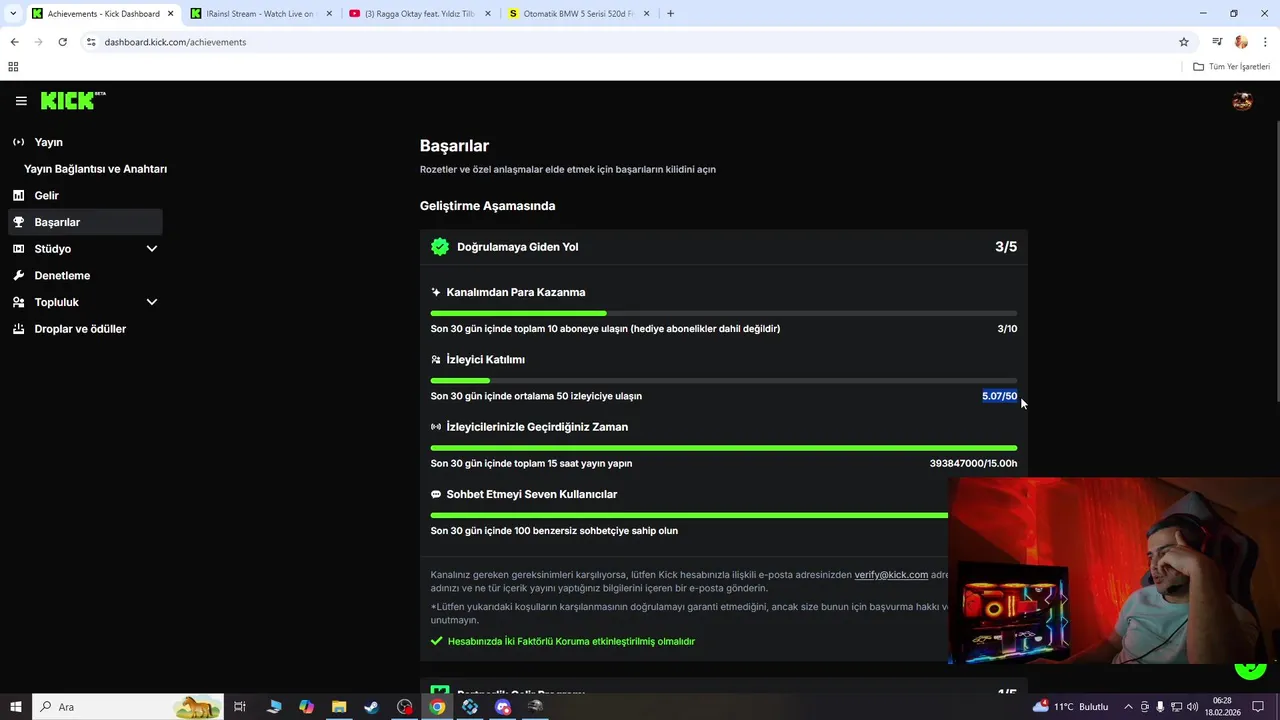Open the Chrome media control icon
Image resolution: width=1280 pixels, height=720 pixels.
pyautogui.click(x=1217, y=42)
